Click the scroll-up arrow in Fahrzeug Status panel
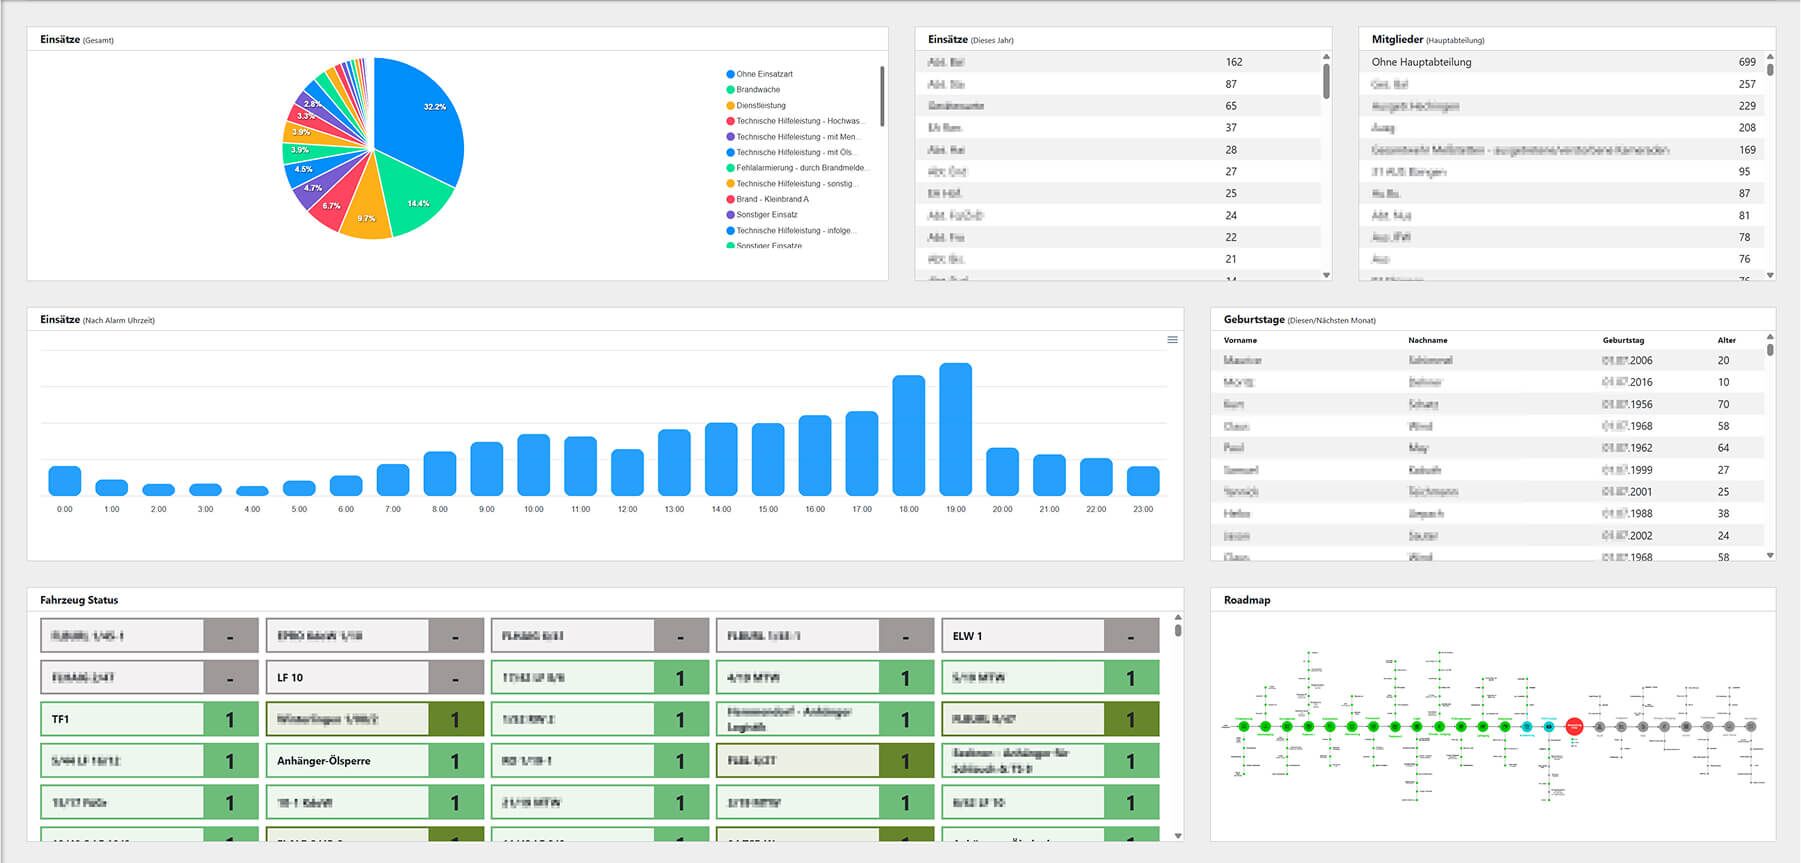The width and height of the screenshot is (1801, 863). pos(1178,618)
